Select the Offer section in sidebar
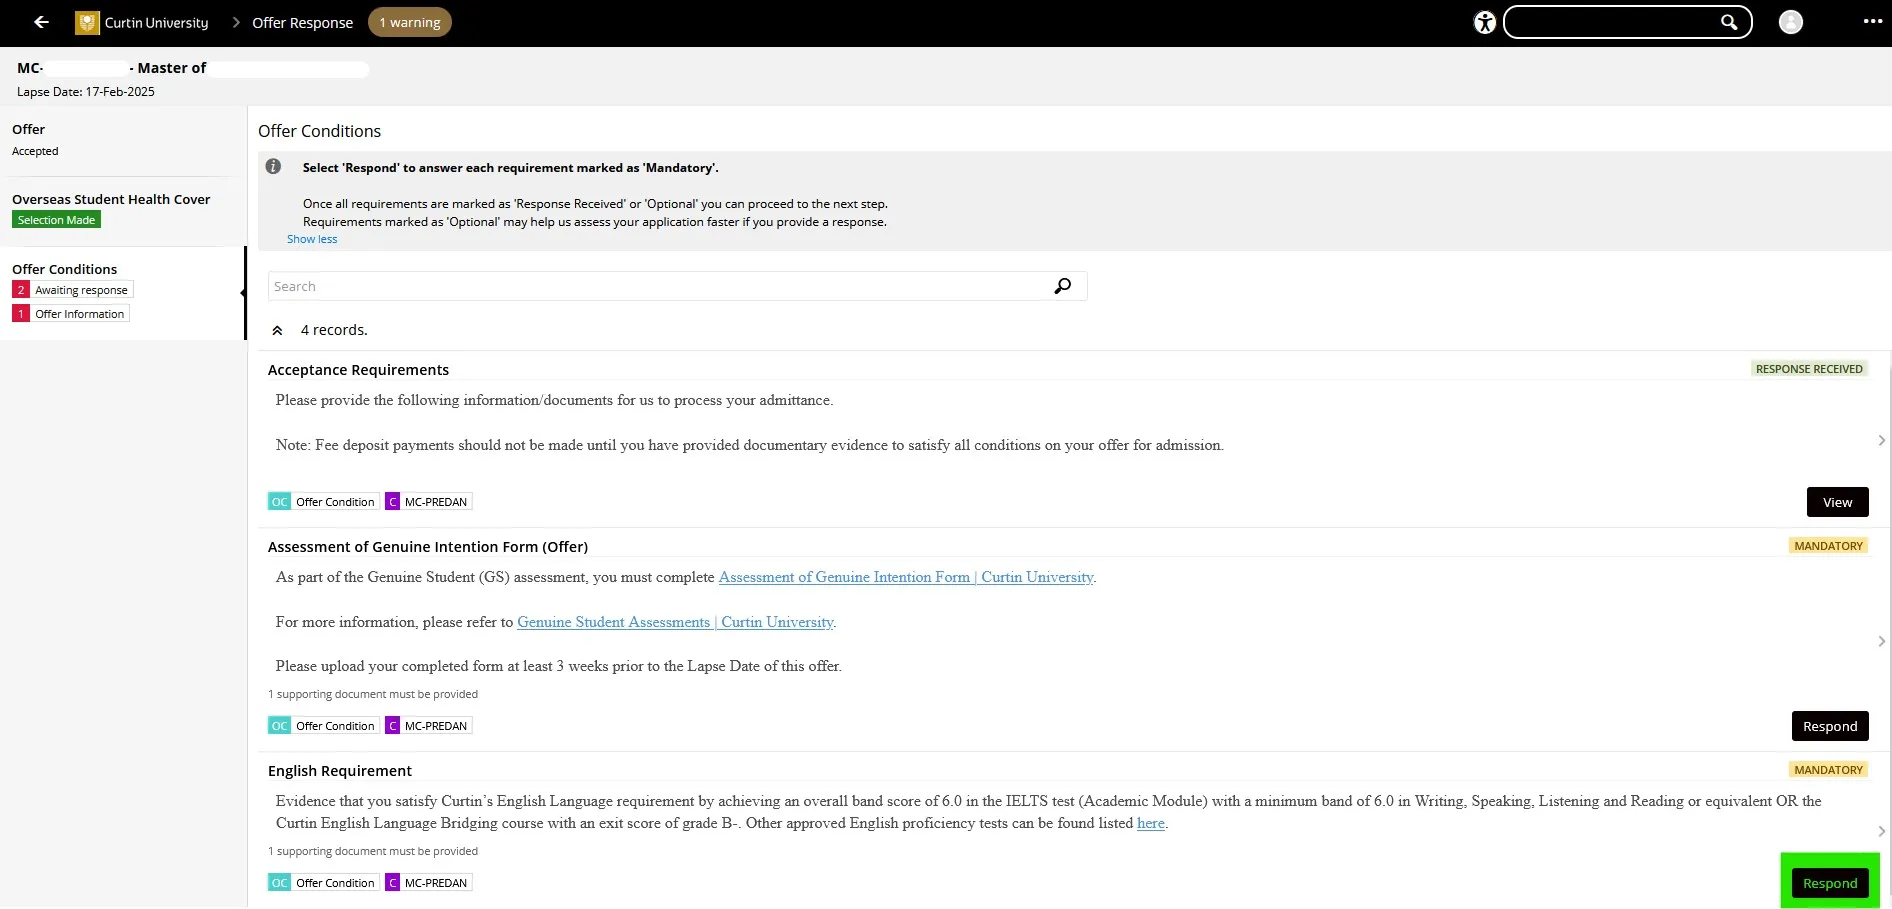This screenshot has height=909, width=1892. [29, 129]
